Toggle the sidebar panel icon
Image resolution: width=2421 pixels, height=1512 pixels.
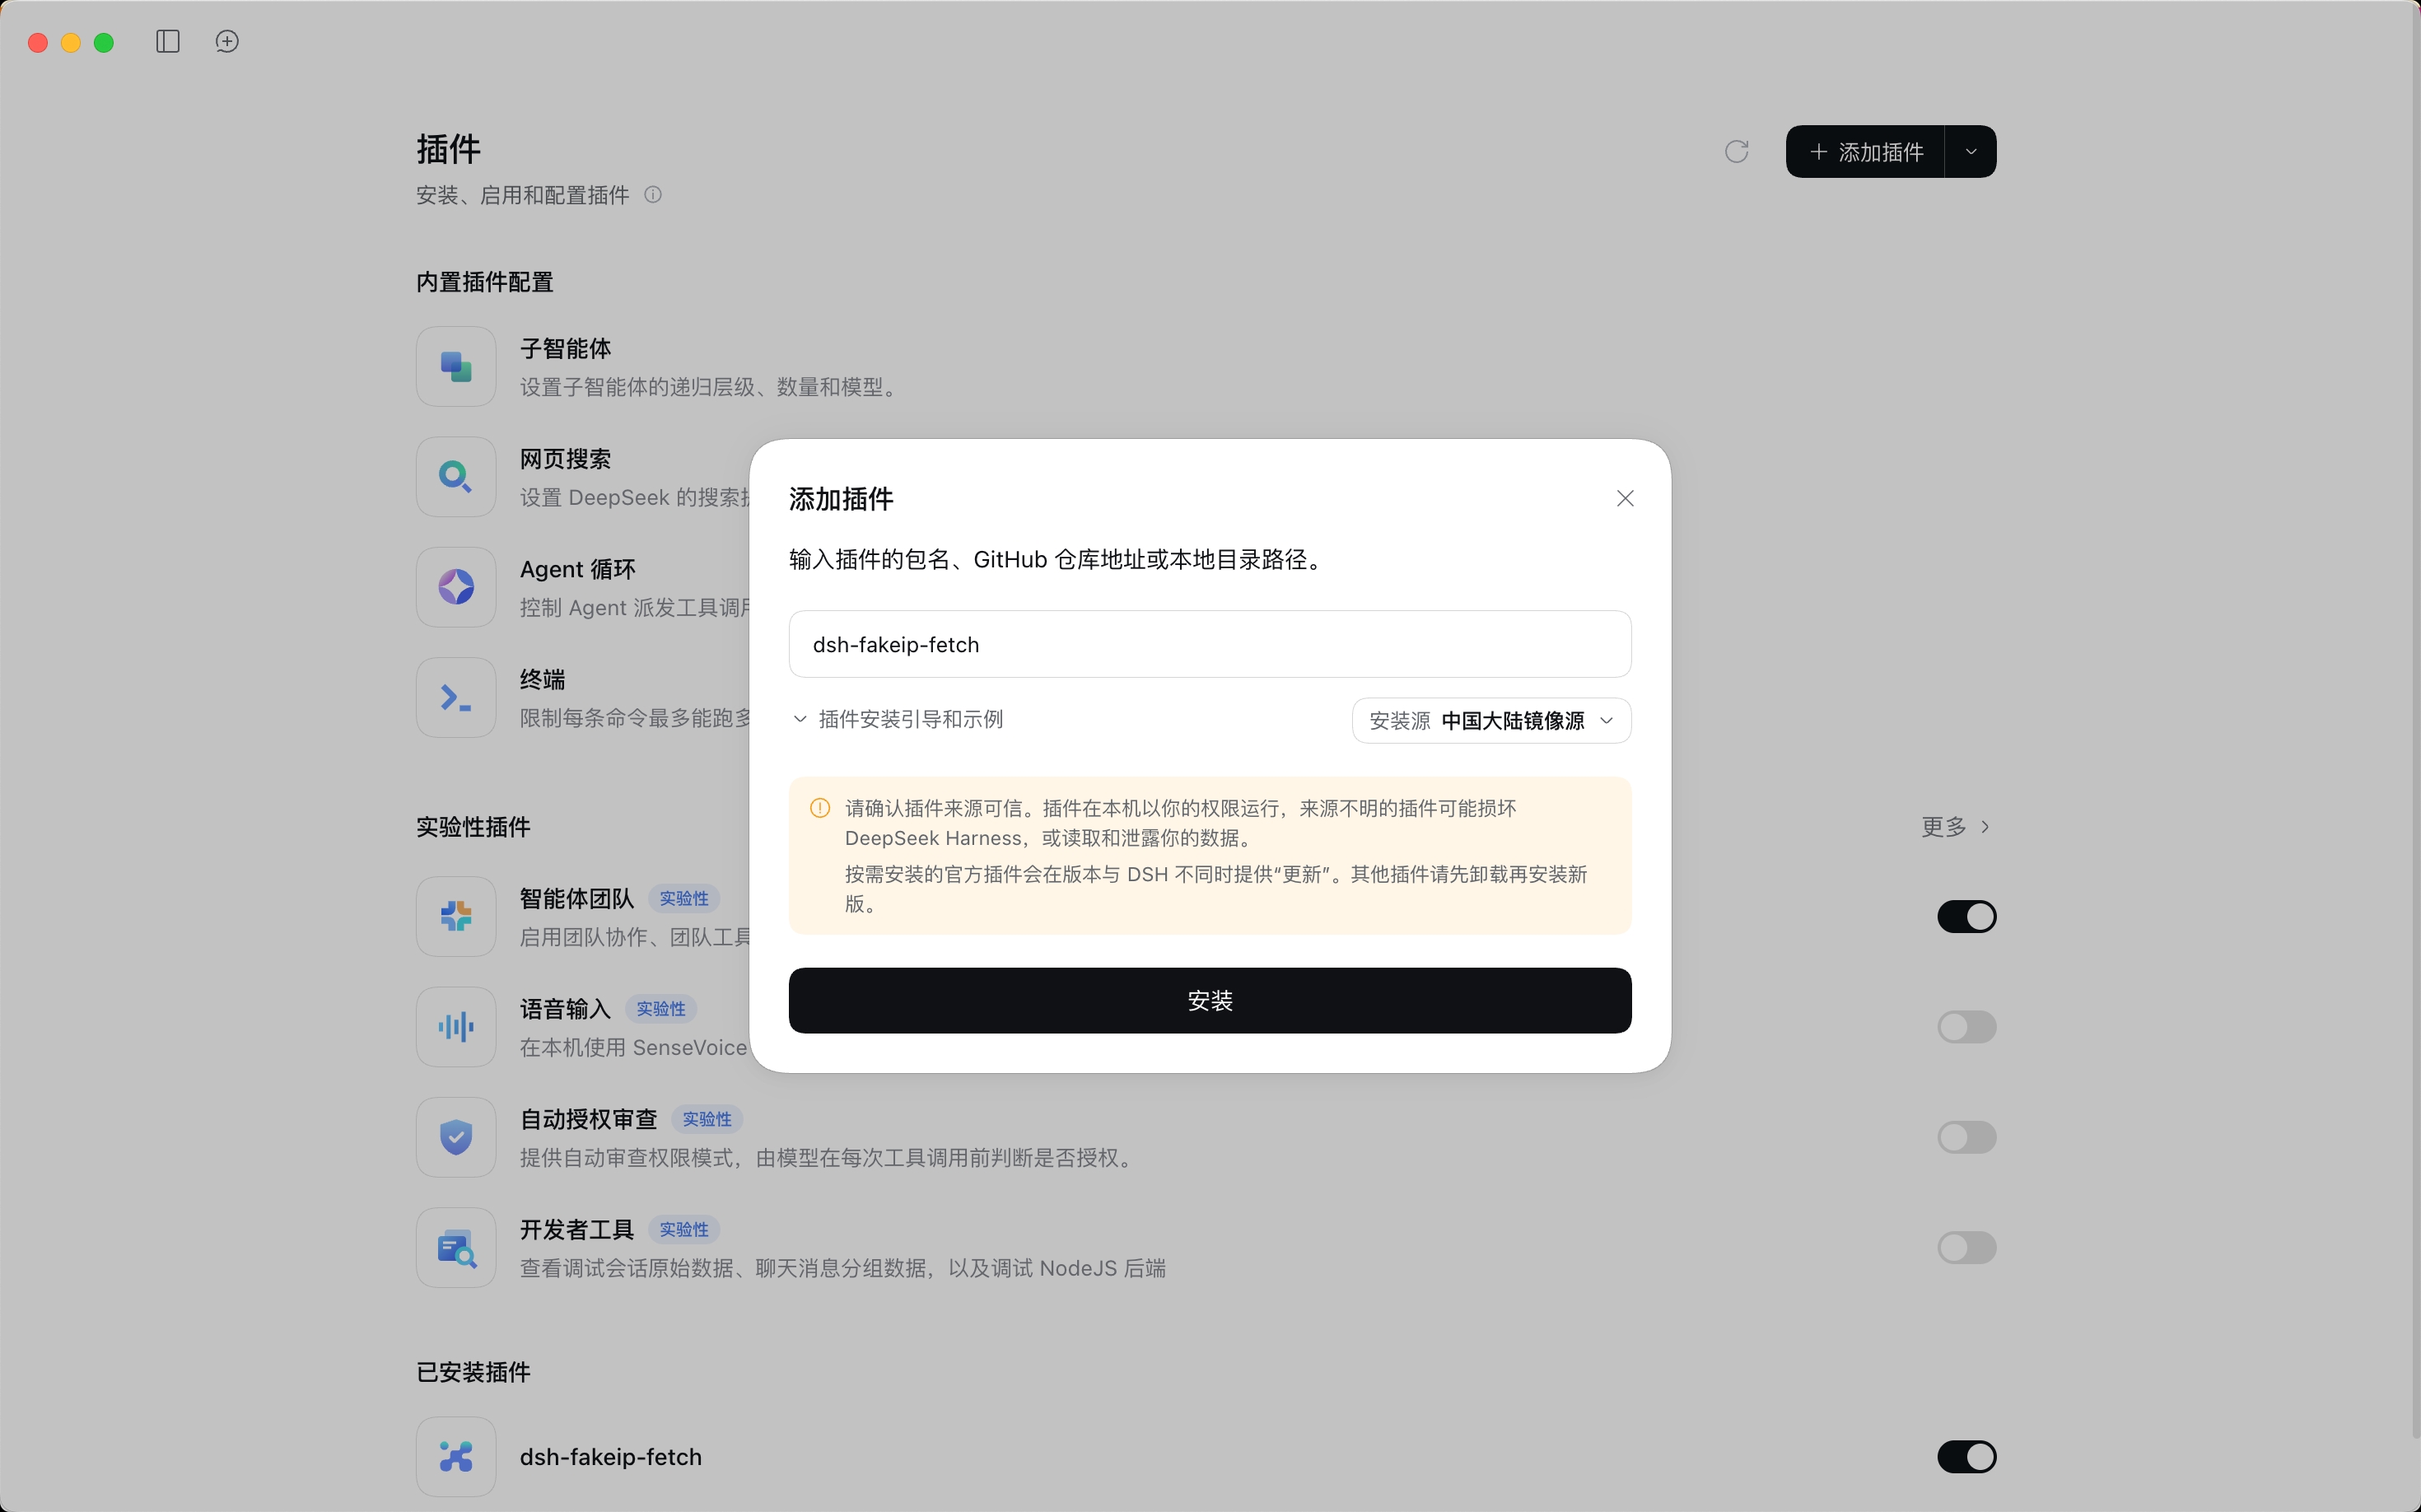click(168, 41)
